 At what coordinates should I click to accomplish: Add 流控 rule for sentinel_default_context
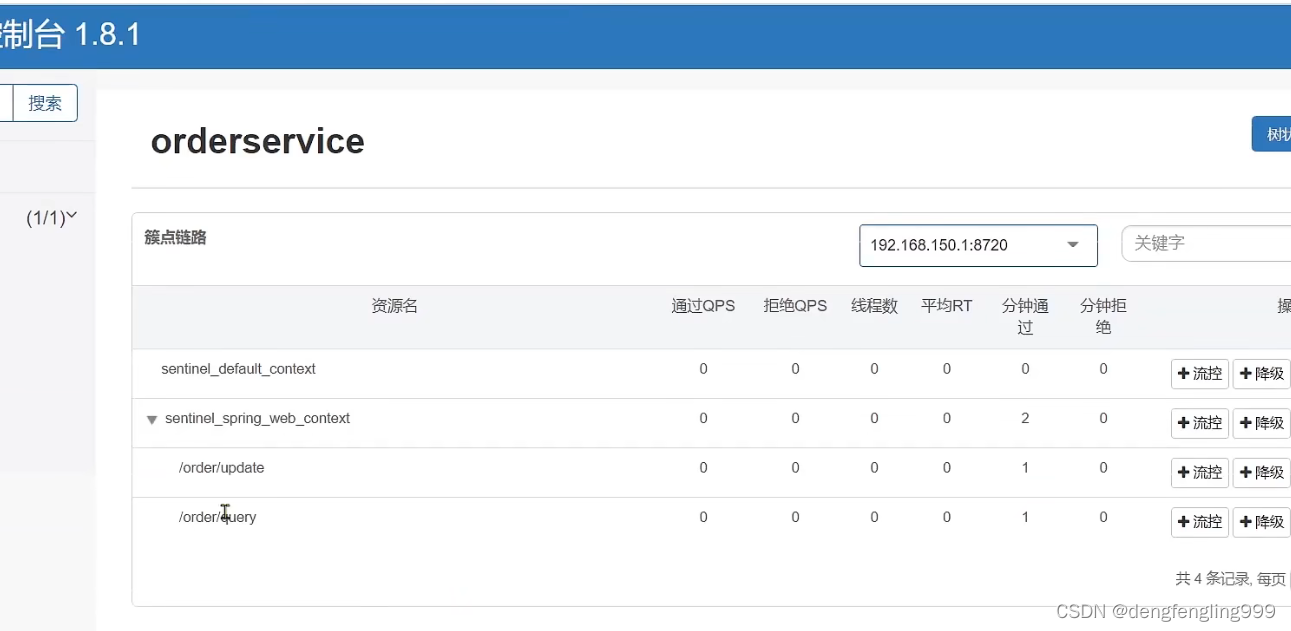[x=1199, y=374]
